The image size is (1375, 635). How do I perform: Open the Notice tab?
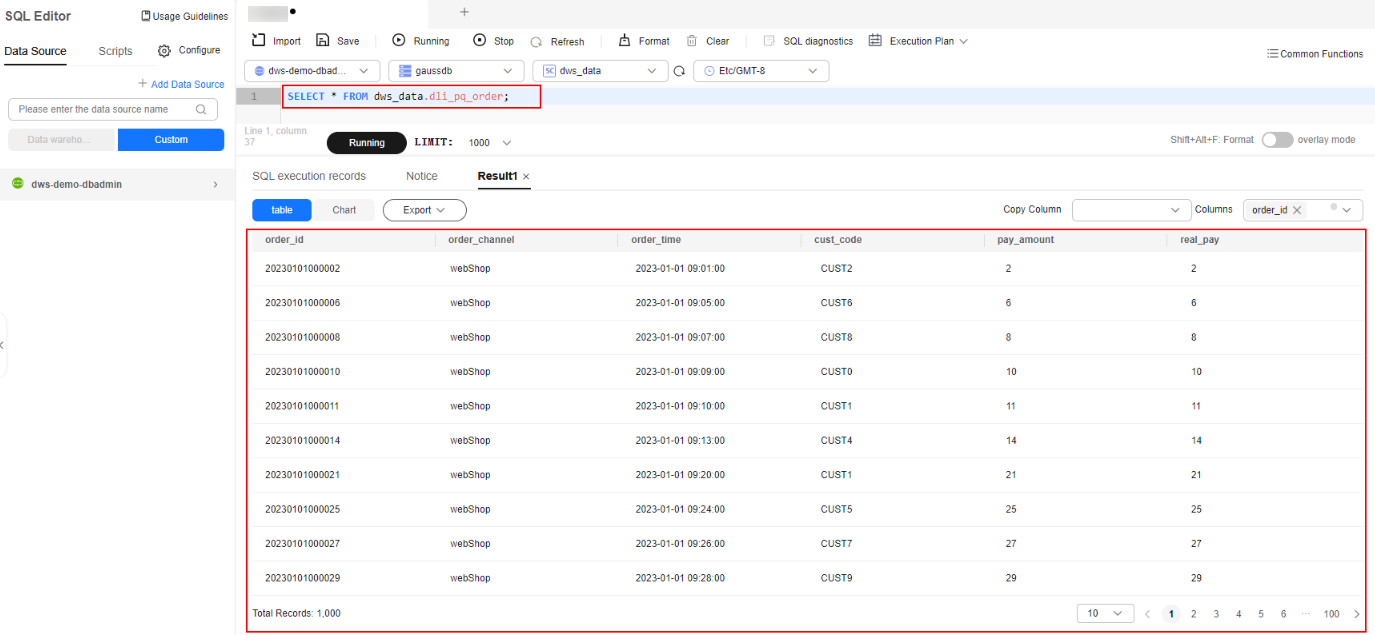pyautogui.click(x=422, y=176)
